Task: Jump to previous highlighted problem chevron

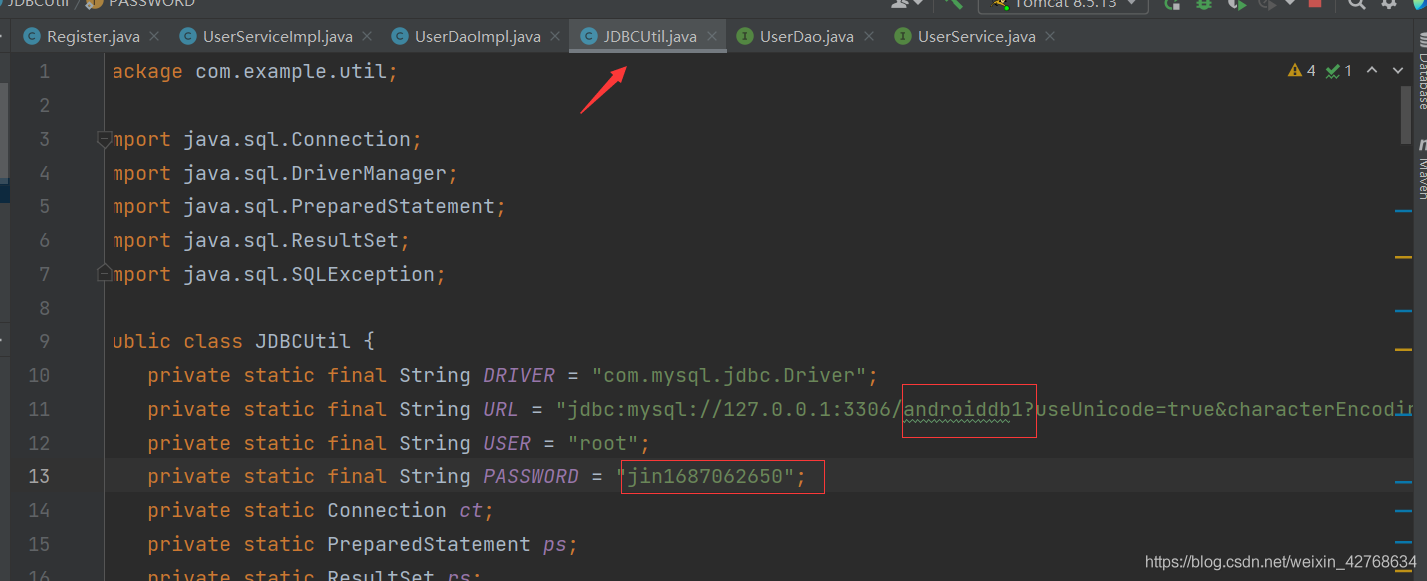Action: (x=1372, y=71)
